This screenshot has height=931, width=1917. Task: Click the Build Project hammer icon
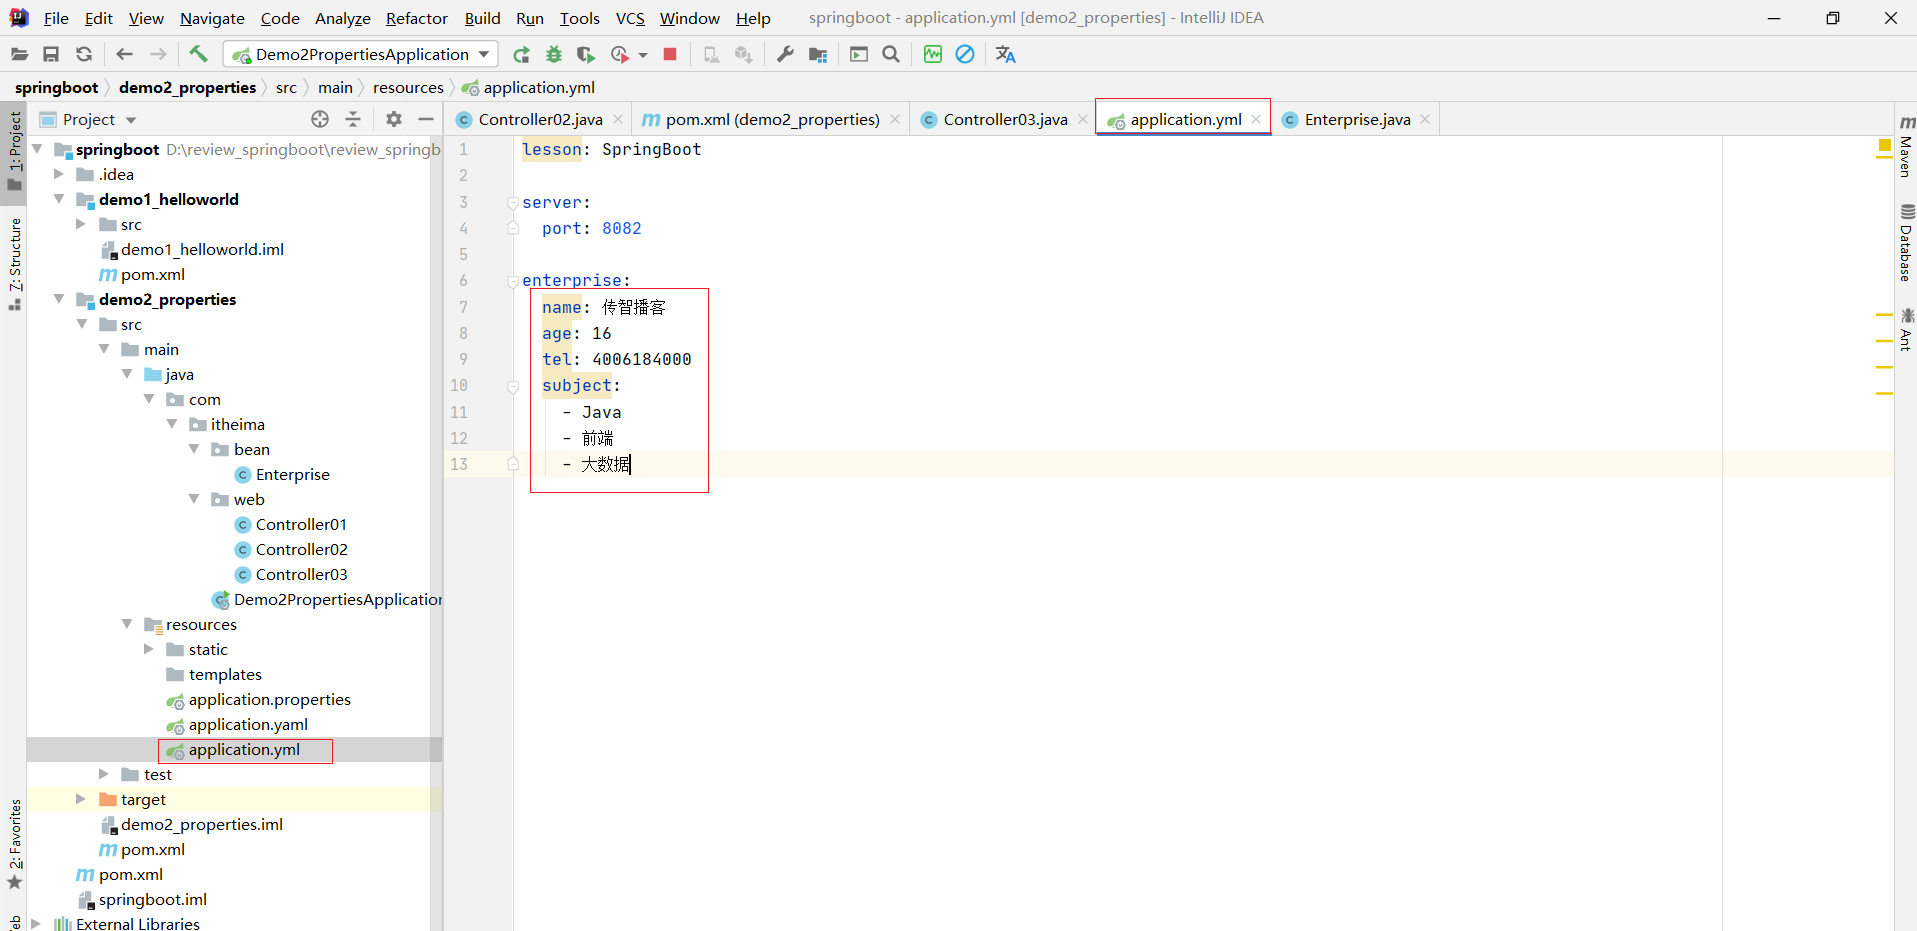198,54
